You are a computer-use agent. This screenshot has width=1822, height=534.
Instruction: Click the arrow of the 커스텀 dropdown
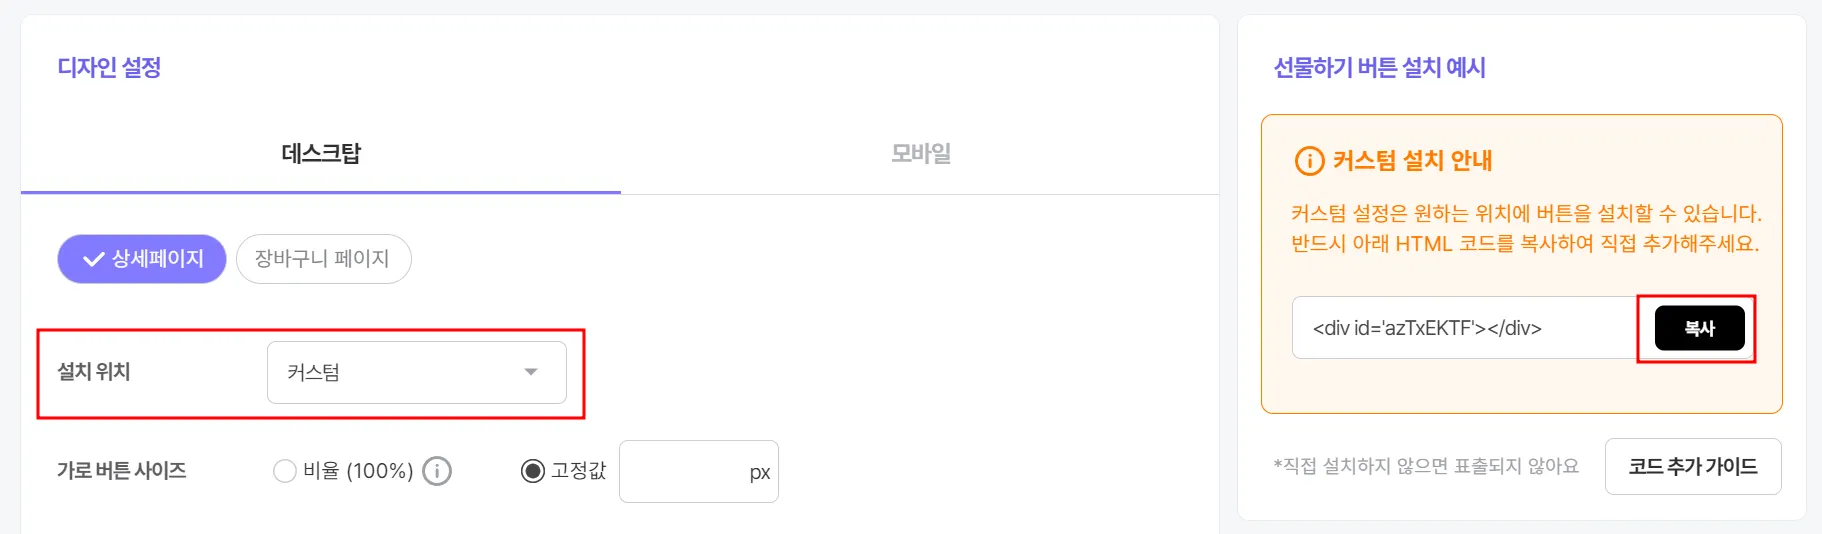(x=531, y=372)
